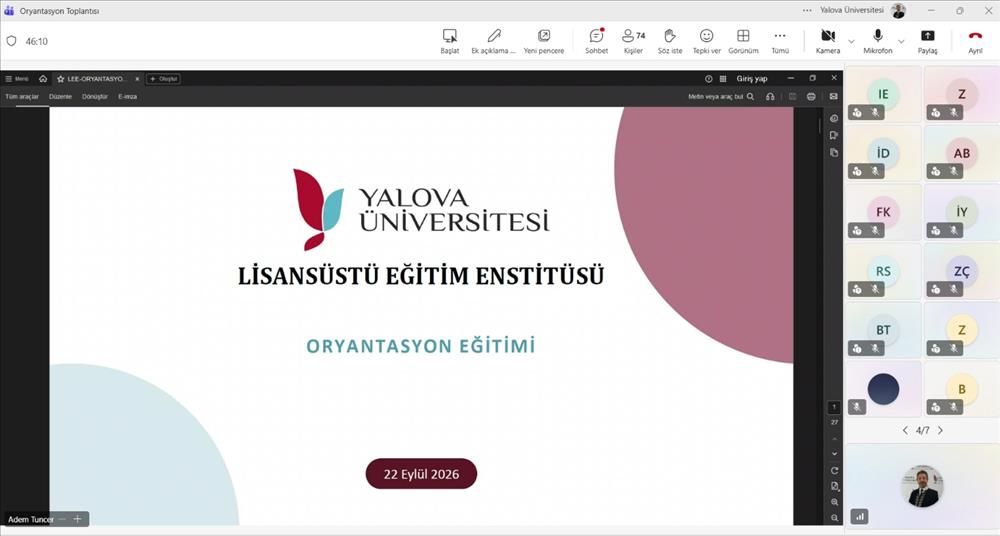Click the Başlat recording icon
This screenshot has height=536, width=1000.
tap(450, 36)
